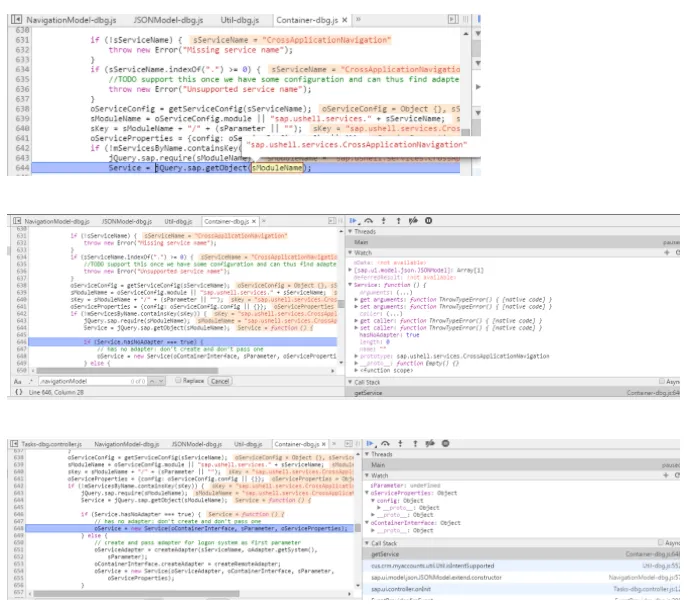Image resolution: width=691 pixels, height=613 pixels.
Task: Click Step out icon in middle DevTools panel
Action: click(x=398, y=221)
